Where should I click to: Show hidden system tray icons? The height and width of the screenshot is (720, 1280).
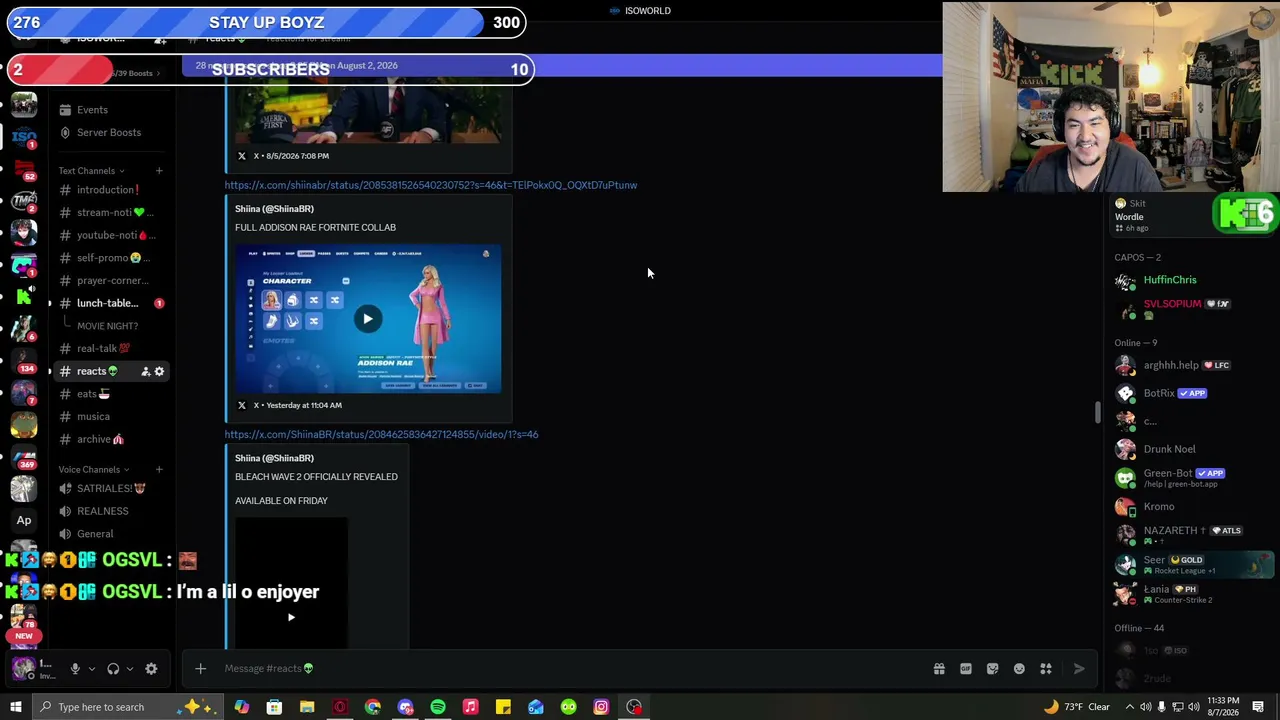point(1129,707)
